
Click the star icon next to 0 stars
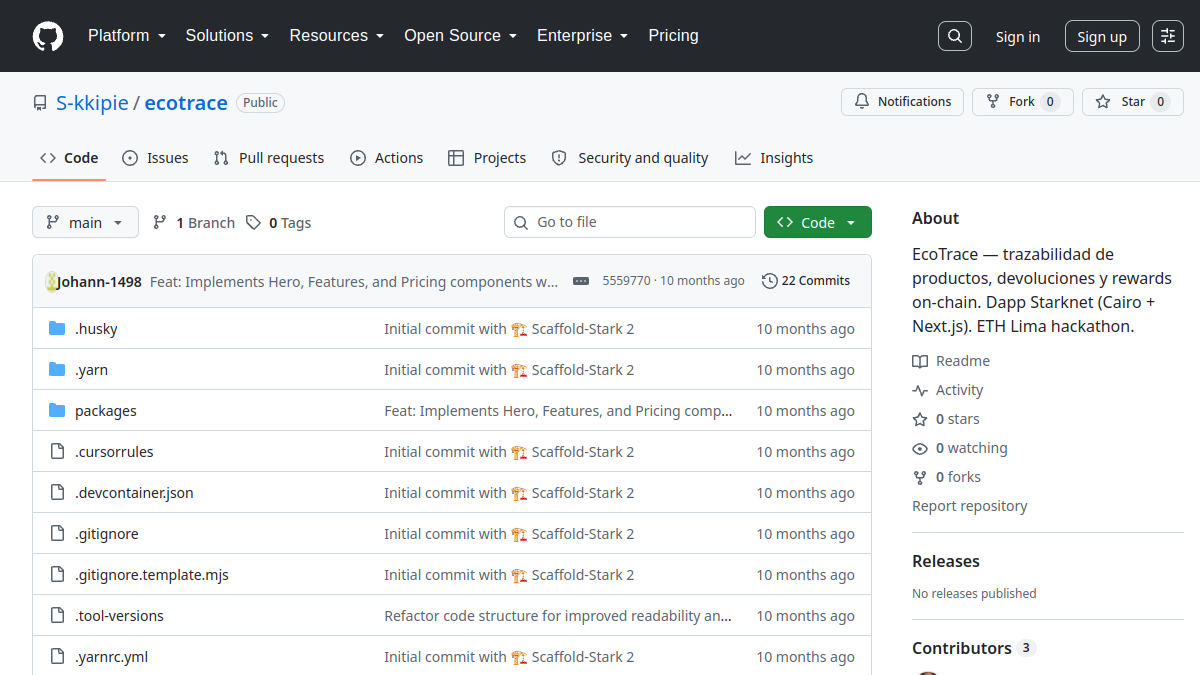click(x=920, y=419)
